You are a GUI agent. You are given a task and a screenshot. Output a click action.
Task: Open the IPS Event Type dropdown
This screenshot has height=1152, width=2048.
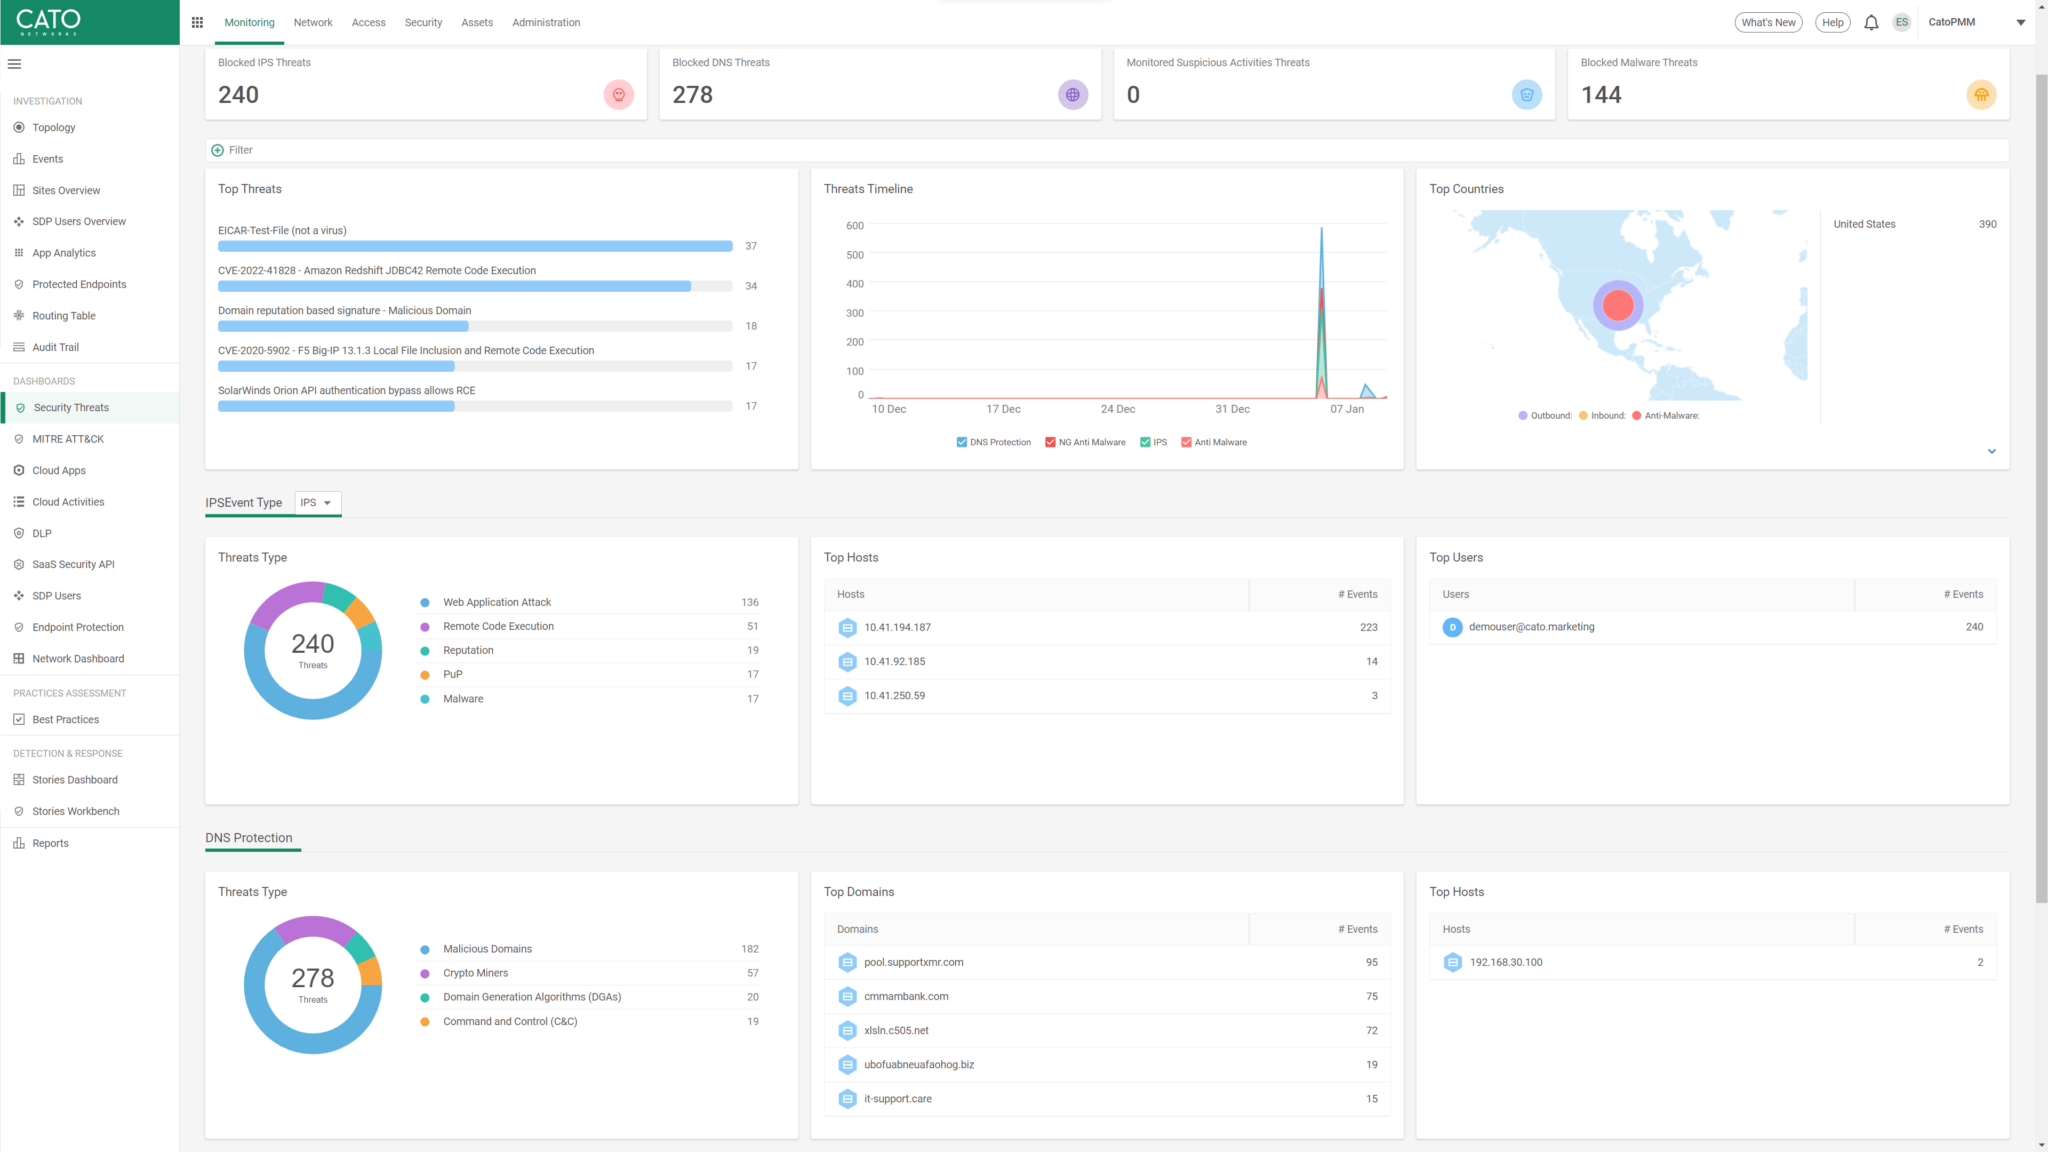tap(317, 503)
